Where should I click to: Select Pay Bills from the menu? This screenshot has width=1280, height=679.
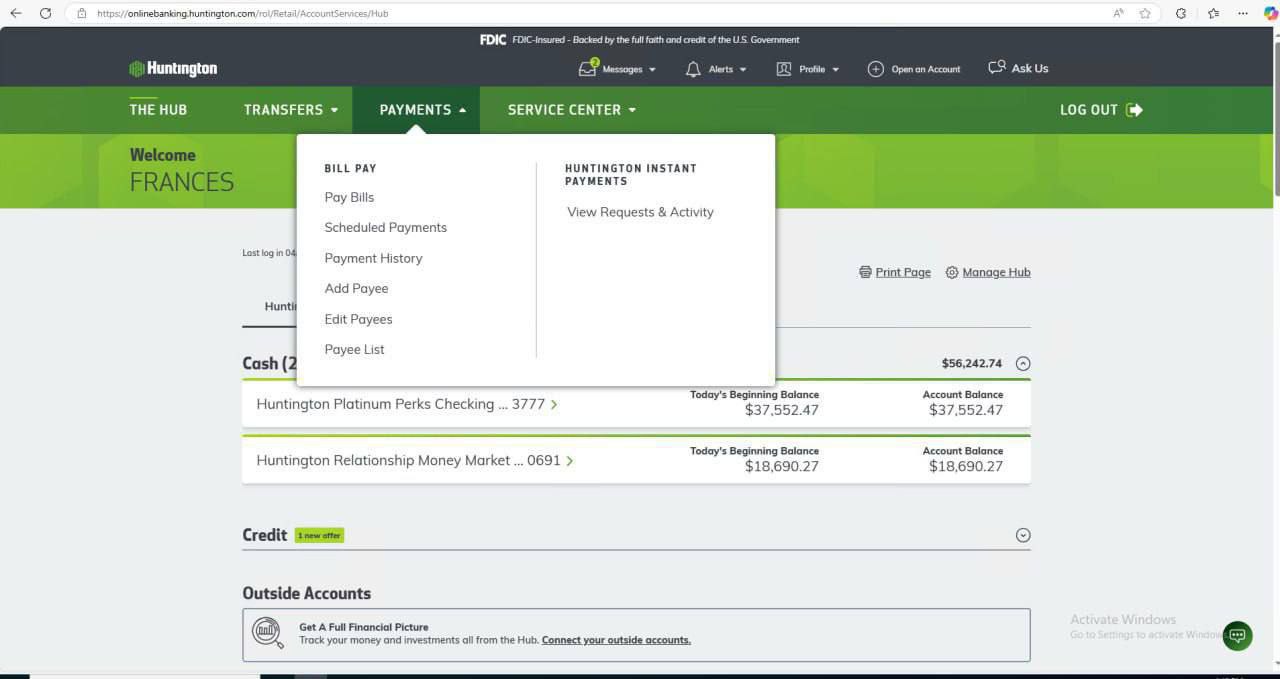[x=349, y=197]
